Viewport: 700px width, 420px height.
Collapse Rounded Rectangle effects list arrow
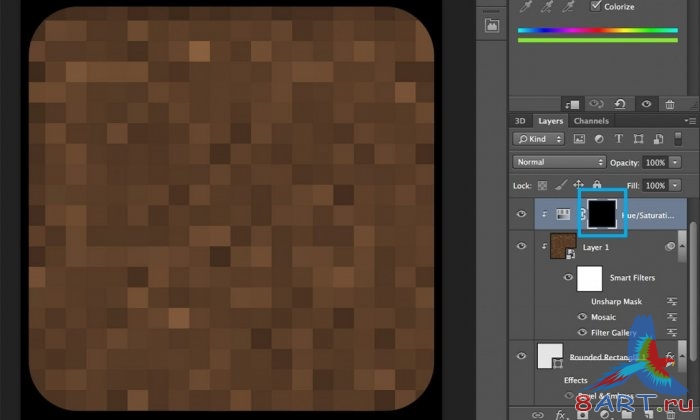[682, 356]
